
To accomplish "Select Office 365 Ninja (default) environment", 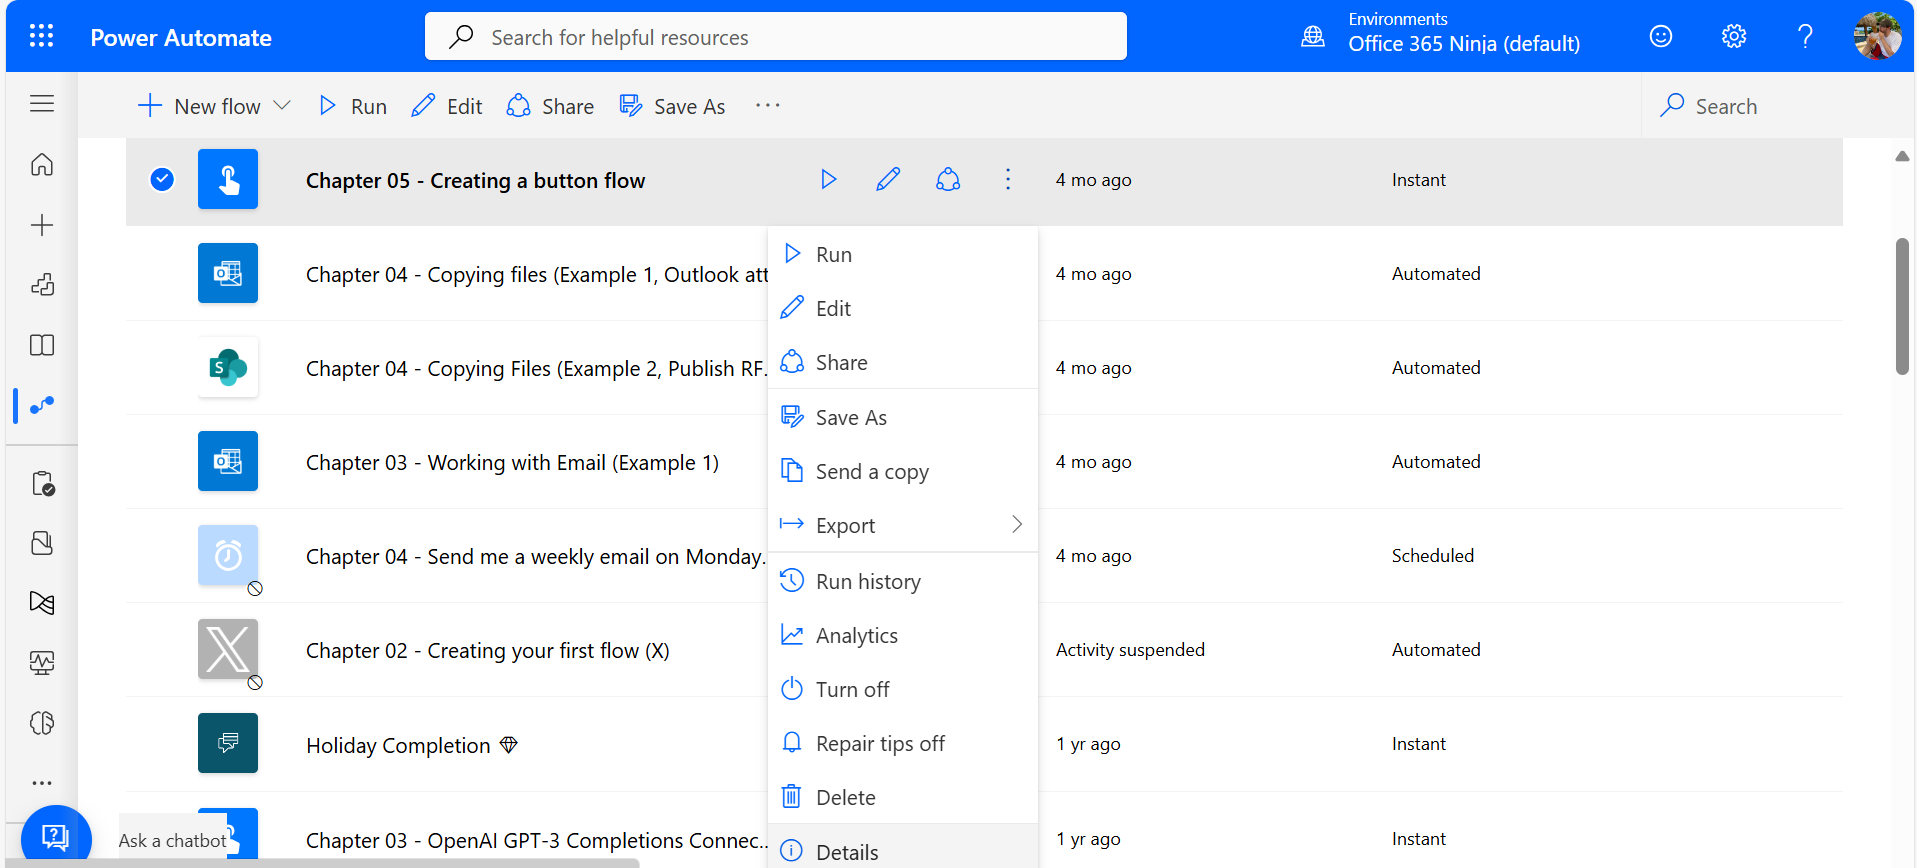I will coord(1464,44).
